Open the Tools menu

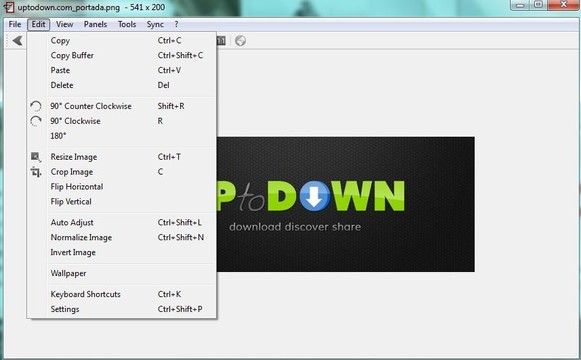[127, 24]
